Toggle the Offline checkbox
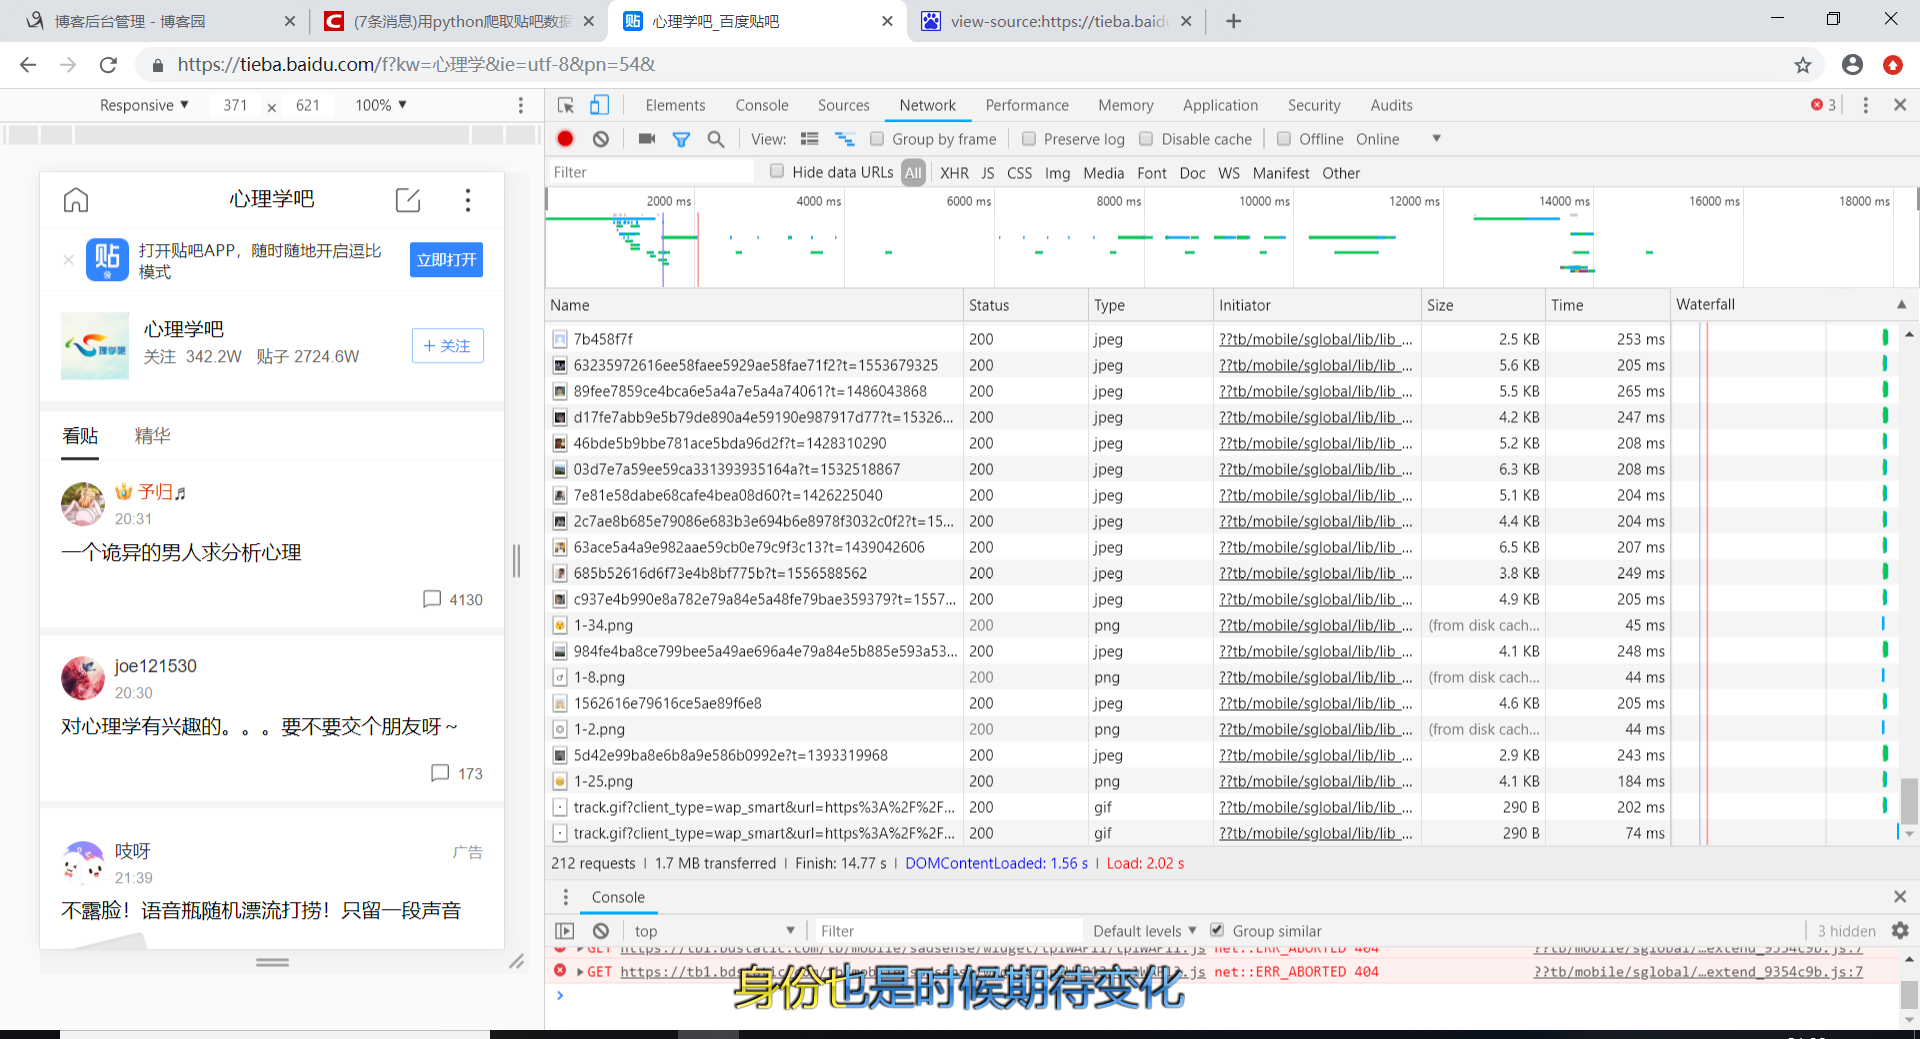Viewport: 1920px width, 1039px height. 1284,139
